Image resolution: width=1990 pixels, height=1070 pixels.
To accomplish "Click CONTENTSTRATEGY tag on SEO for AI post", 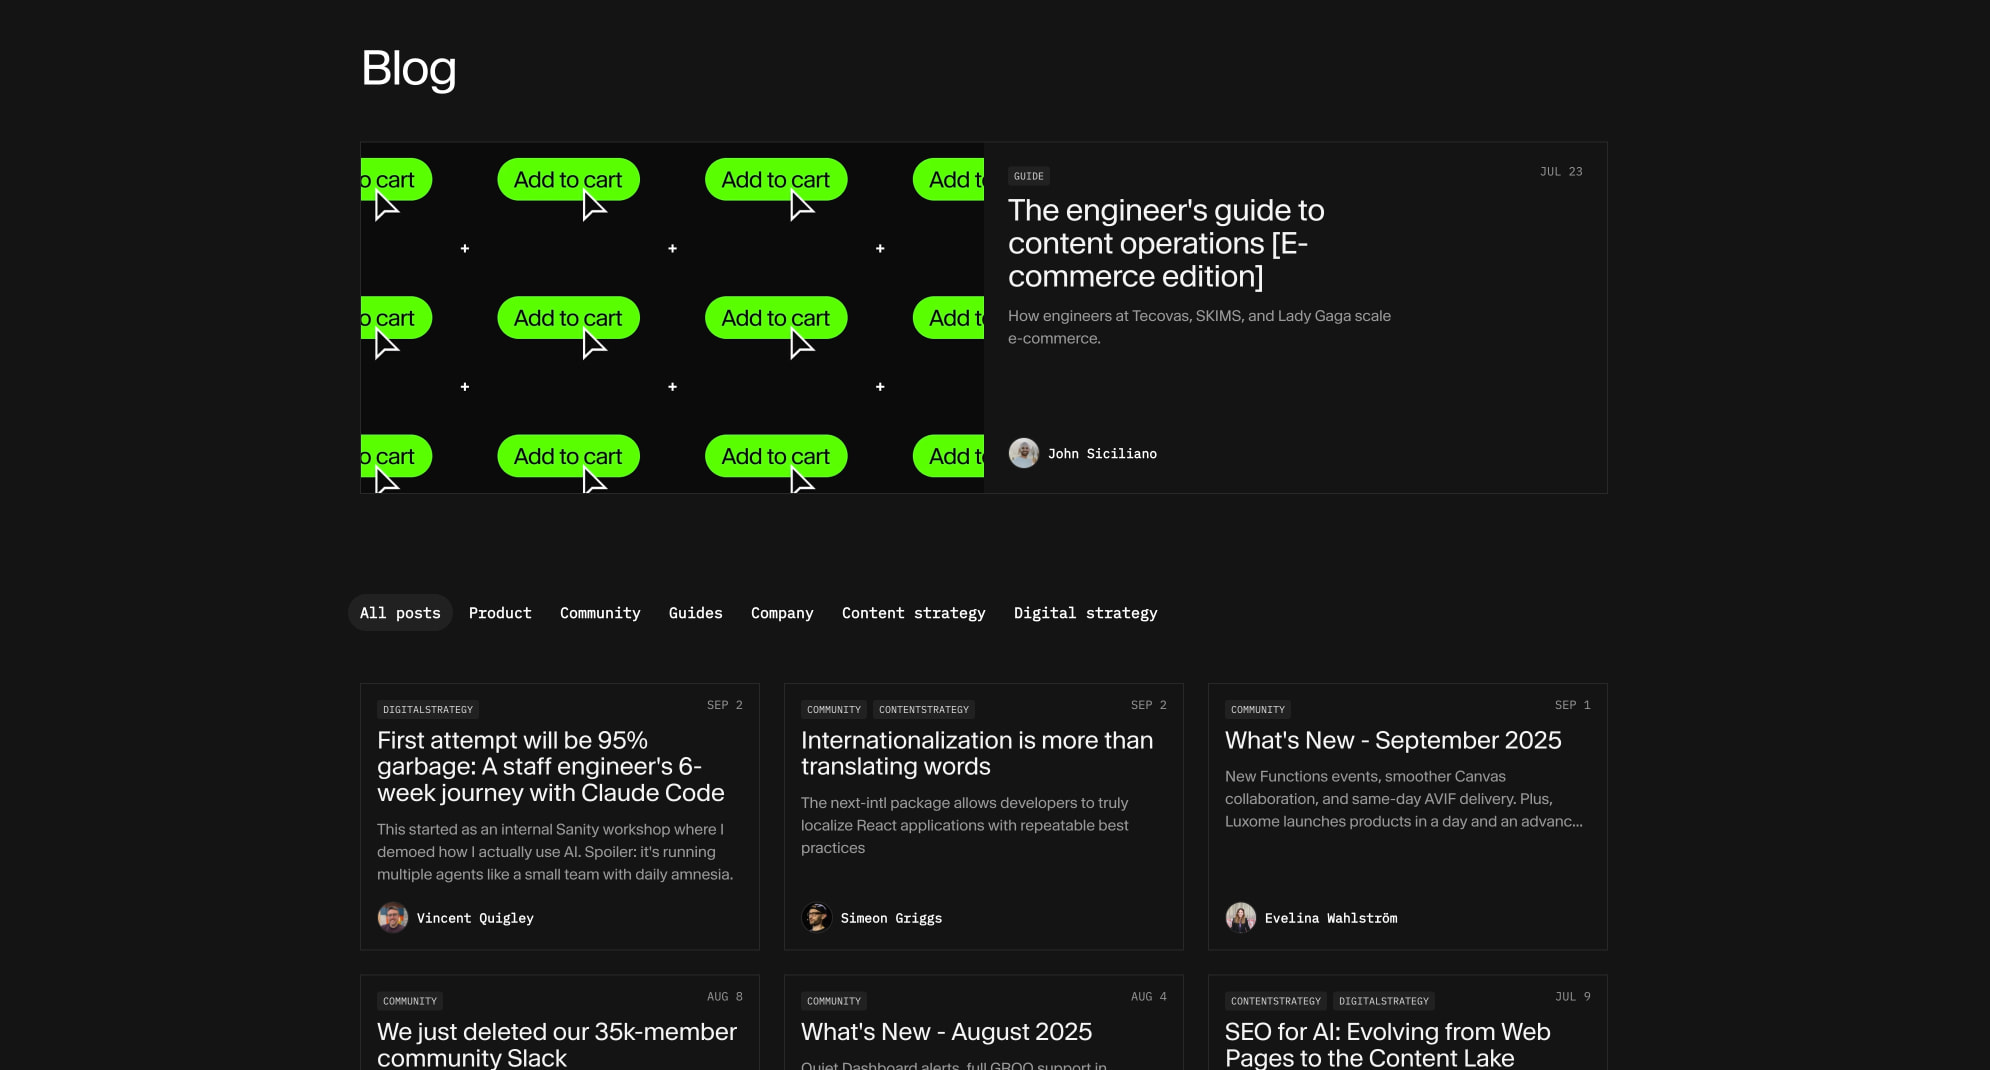I will (1276, 1001).
